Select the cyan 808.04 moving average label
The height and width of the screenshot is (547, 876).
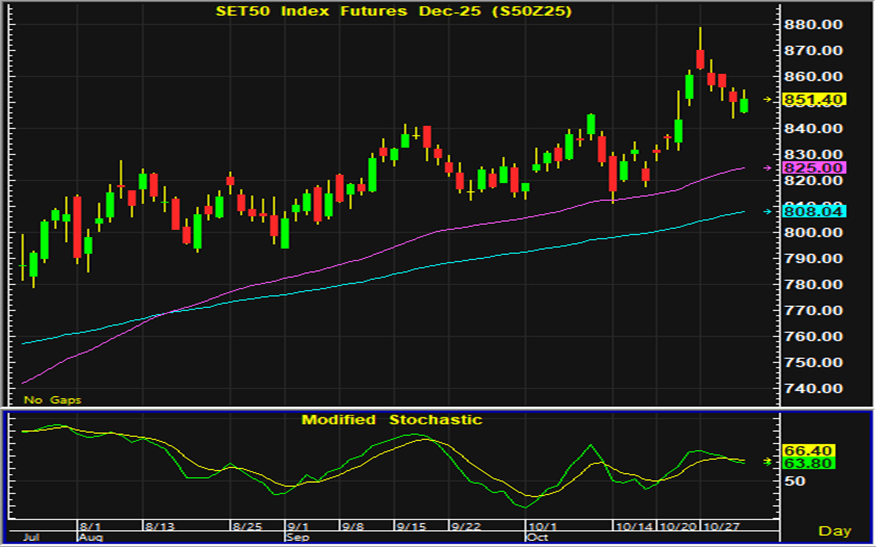point(815,212)
